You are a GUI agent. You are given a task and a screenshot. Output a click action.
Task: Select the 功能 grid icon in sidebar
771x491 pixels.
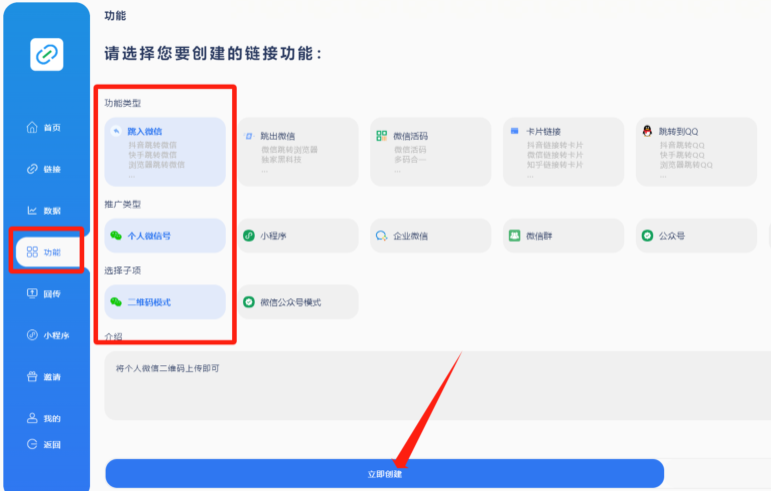tap(32, 252)
